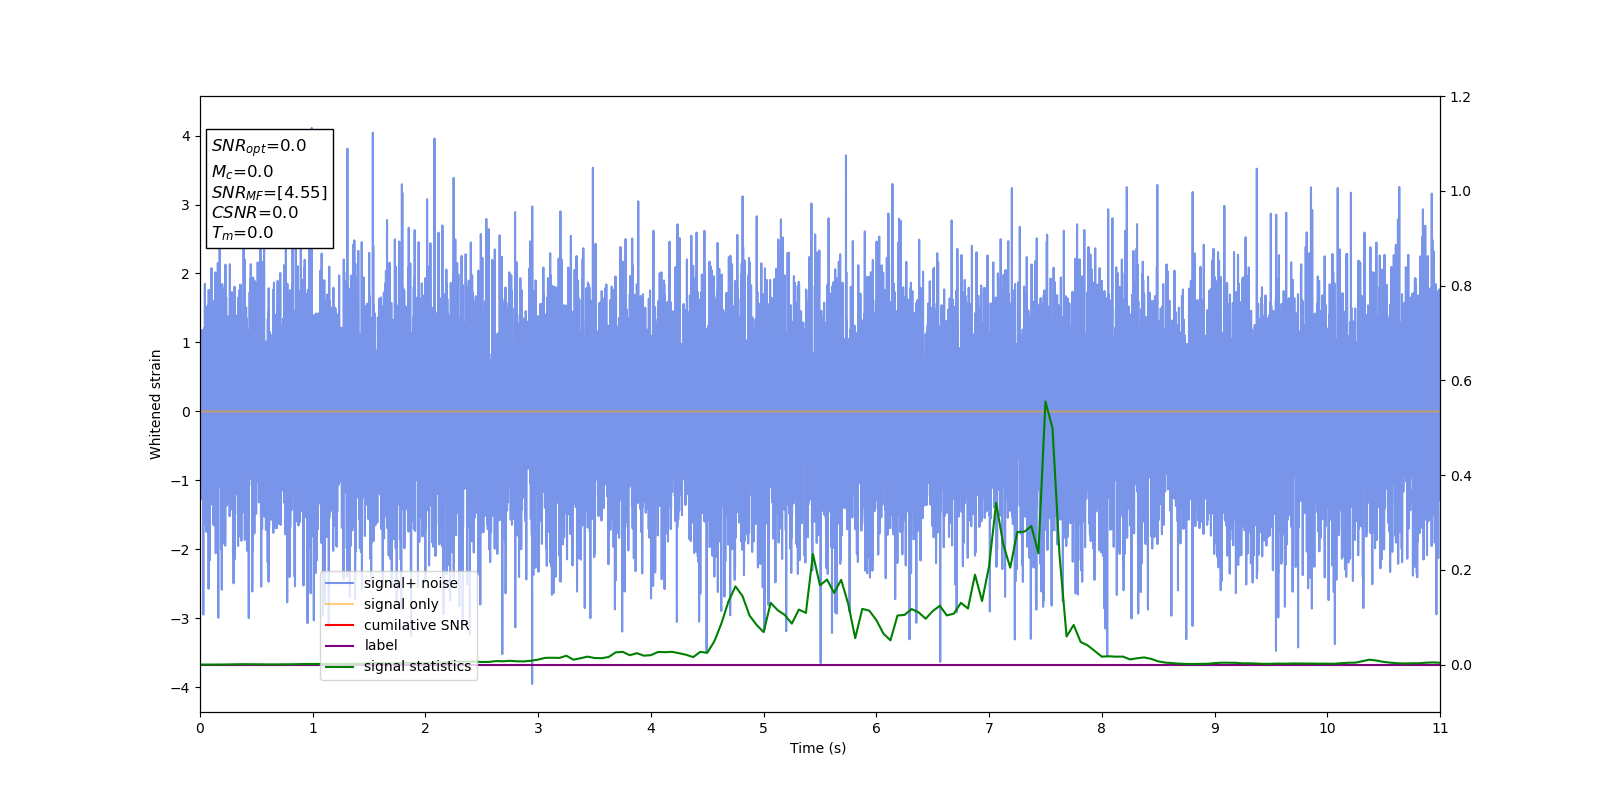Image resolution: width=1600 pixels, height=800 pixels.
Task: Click the green 'signal statistics' legend line sample
Action: pyautogui.click(x=340, y=667)
